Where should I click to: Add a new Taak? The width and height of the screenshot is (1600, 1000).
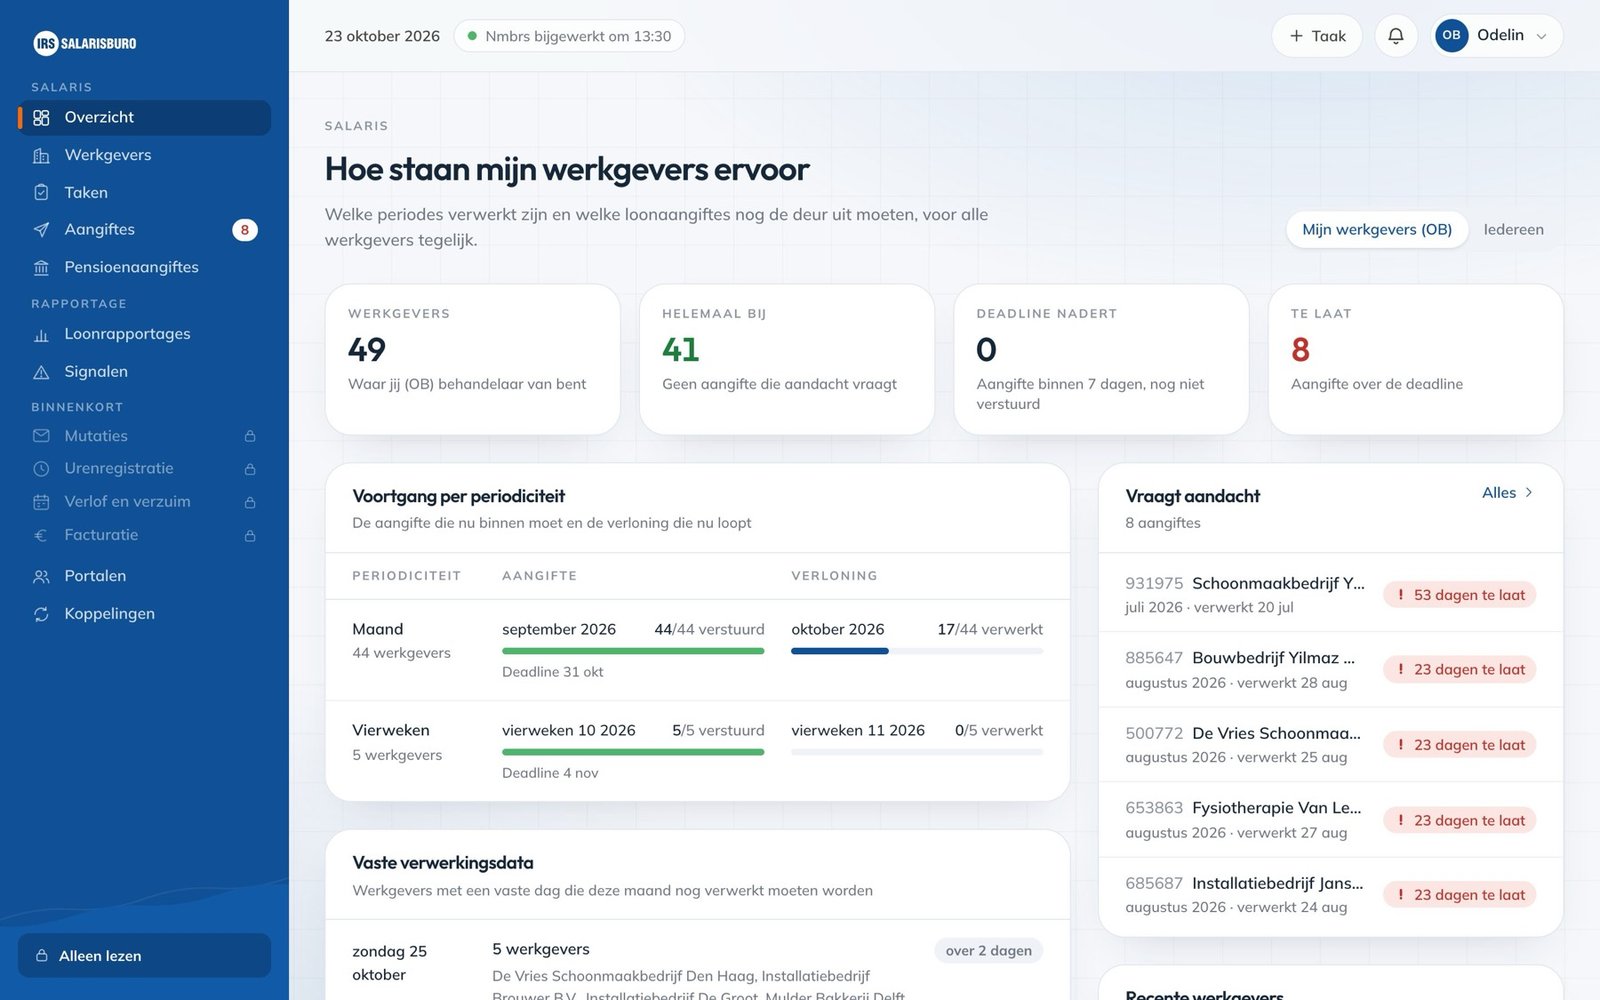tap(1317, 36)
